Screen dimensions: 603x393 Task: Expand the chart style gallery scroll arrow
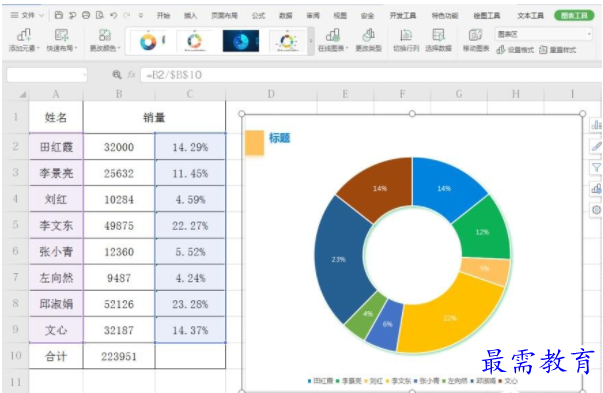[x=311, y=41]
